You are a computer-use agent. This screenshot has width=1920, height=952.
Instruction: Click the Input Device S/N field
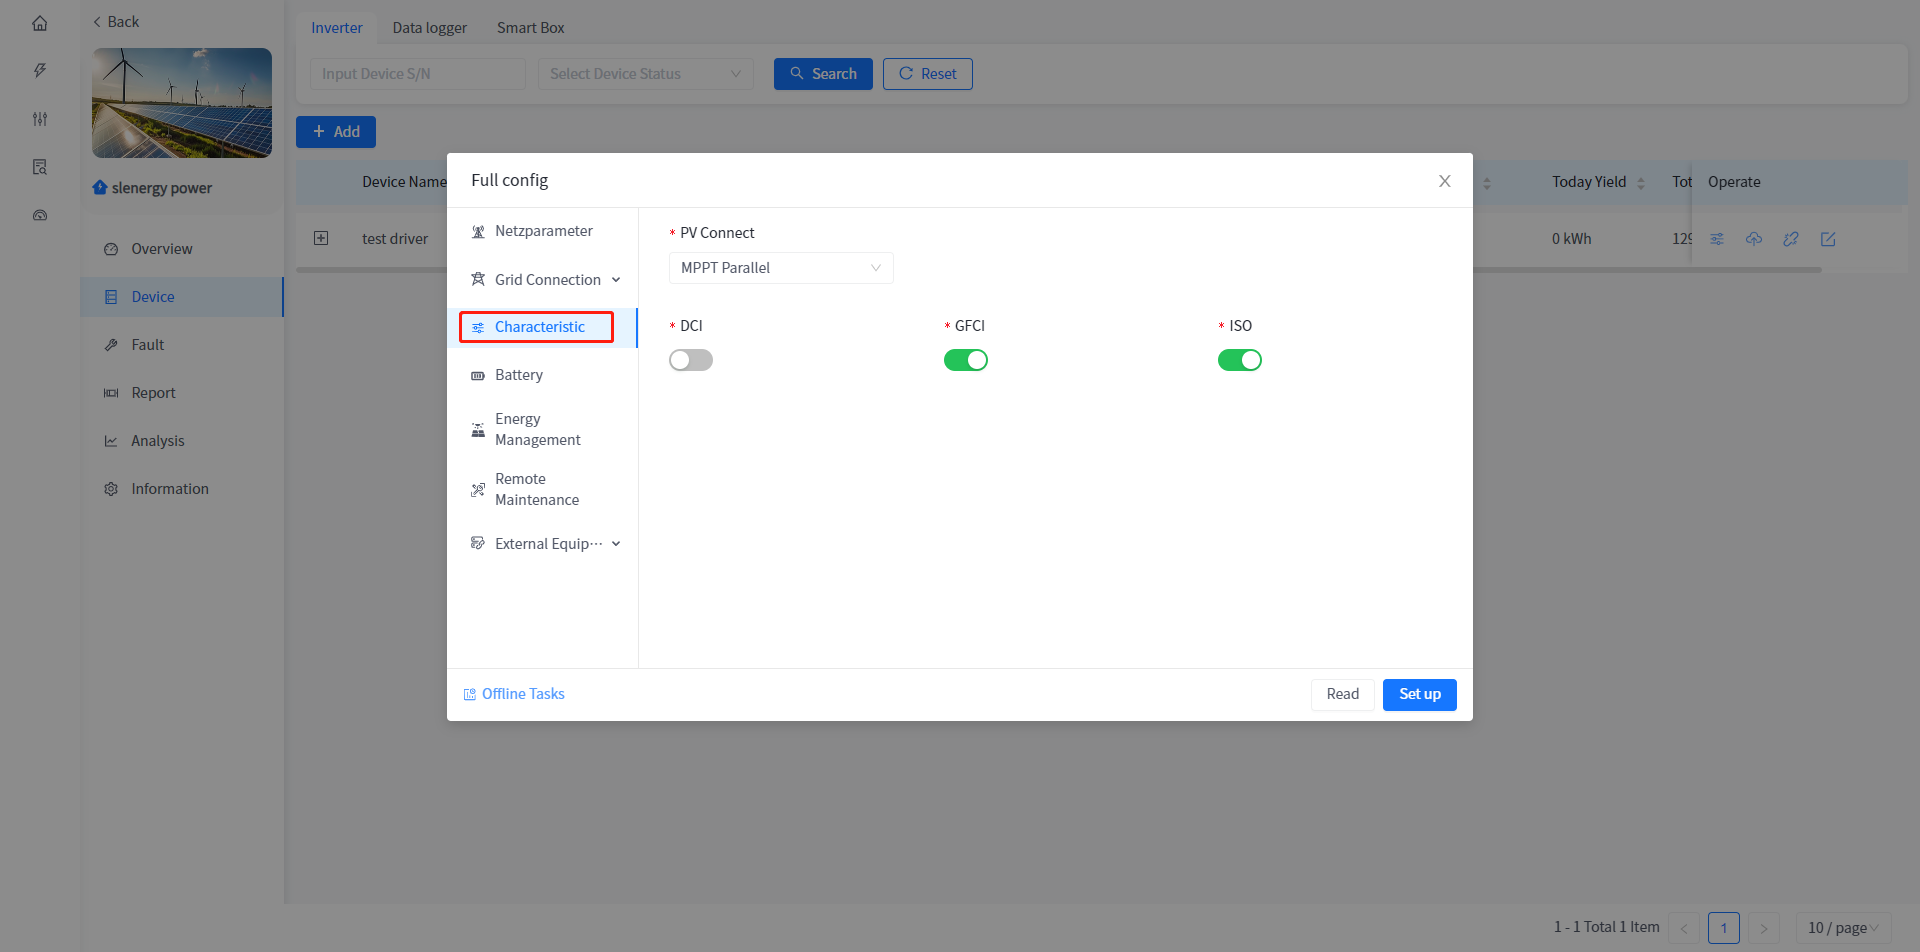coord(417,74)
